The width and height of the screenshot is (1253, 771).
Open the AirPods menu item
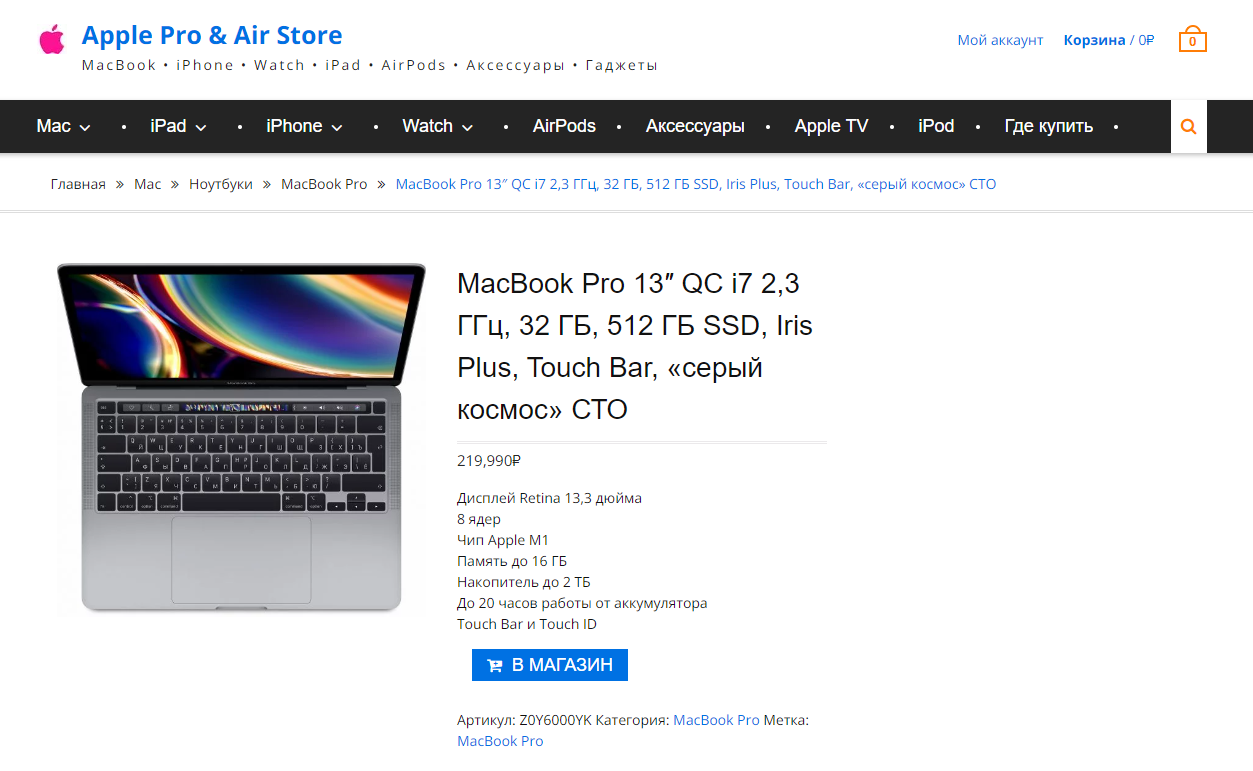tap(564, 126)
